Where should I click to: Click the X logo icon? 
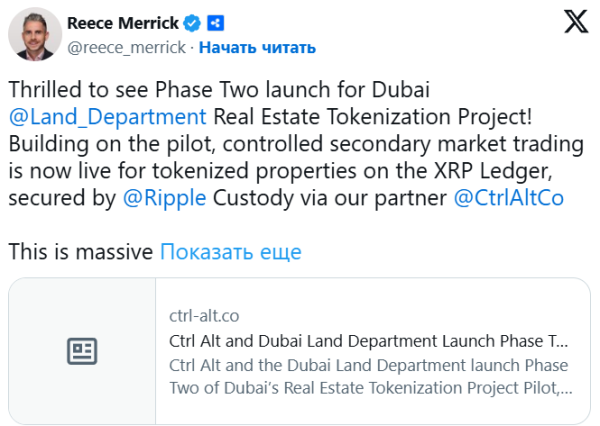576,21
